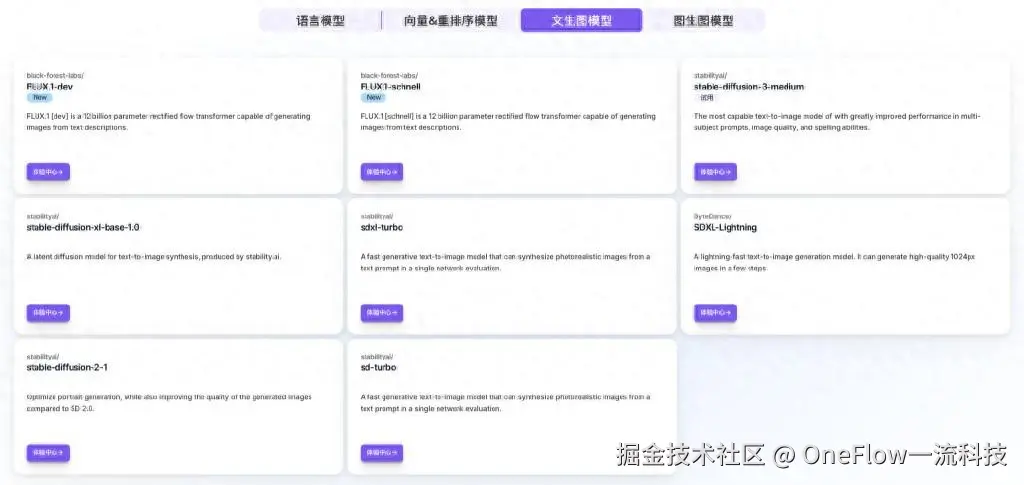
Task: Click the ByteDance/ publisher label
Action: pyautogui.click(x=712, y=216)
